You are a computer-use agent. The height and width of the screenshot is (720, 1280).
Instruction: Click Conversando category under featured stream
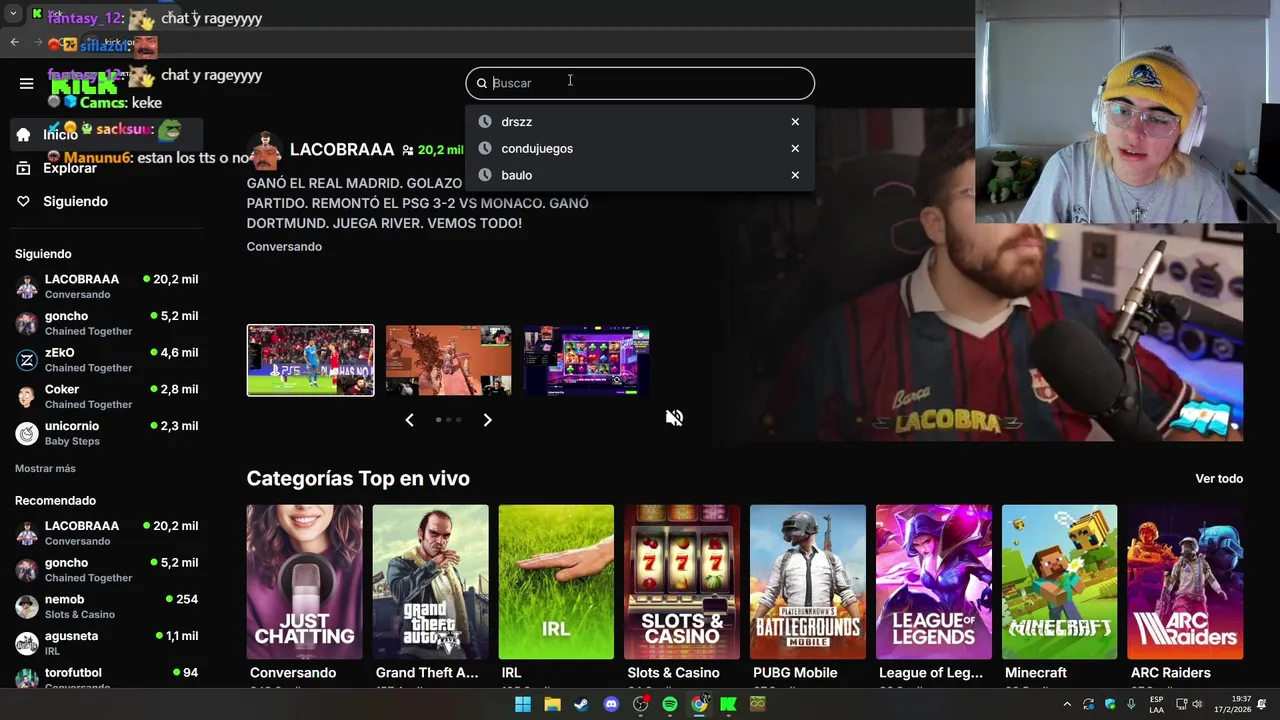pyautogui.click(x=284, y=246)
